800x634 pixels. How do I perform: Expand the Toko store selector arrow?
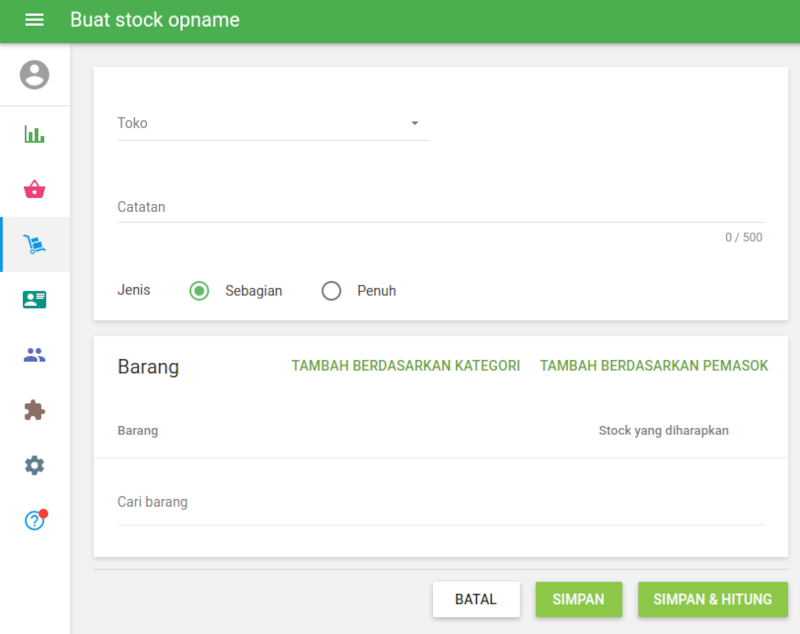[414, 123]
